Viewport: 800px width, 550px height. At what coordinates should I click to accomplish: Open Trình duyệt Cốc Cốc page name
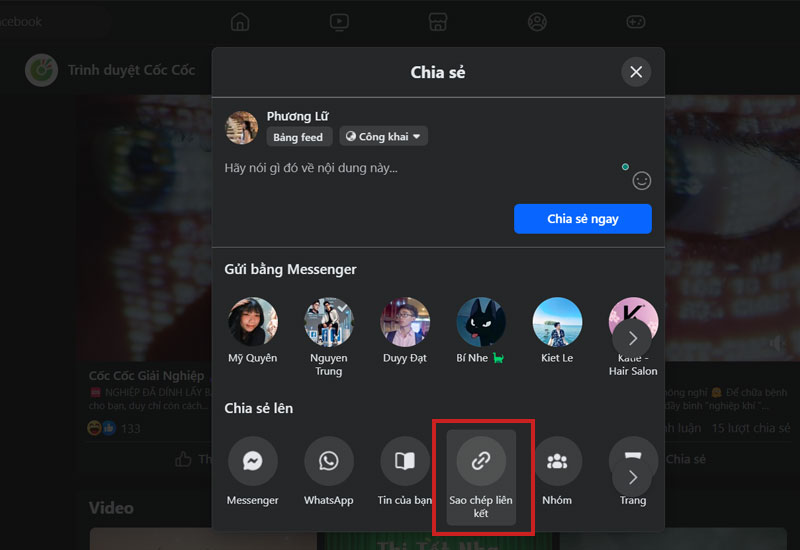[132, 70]
